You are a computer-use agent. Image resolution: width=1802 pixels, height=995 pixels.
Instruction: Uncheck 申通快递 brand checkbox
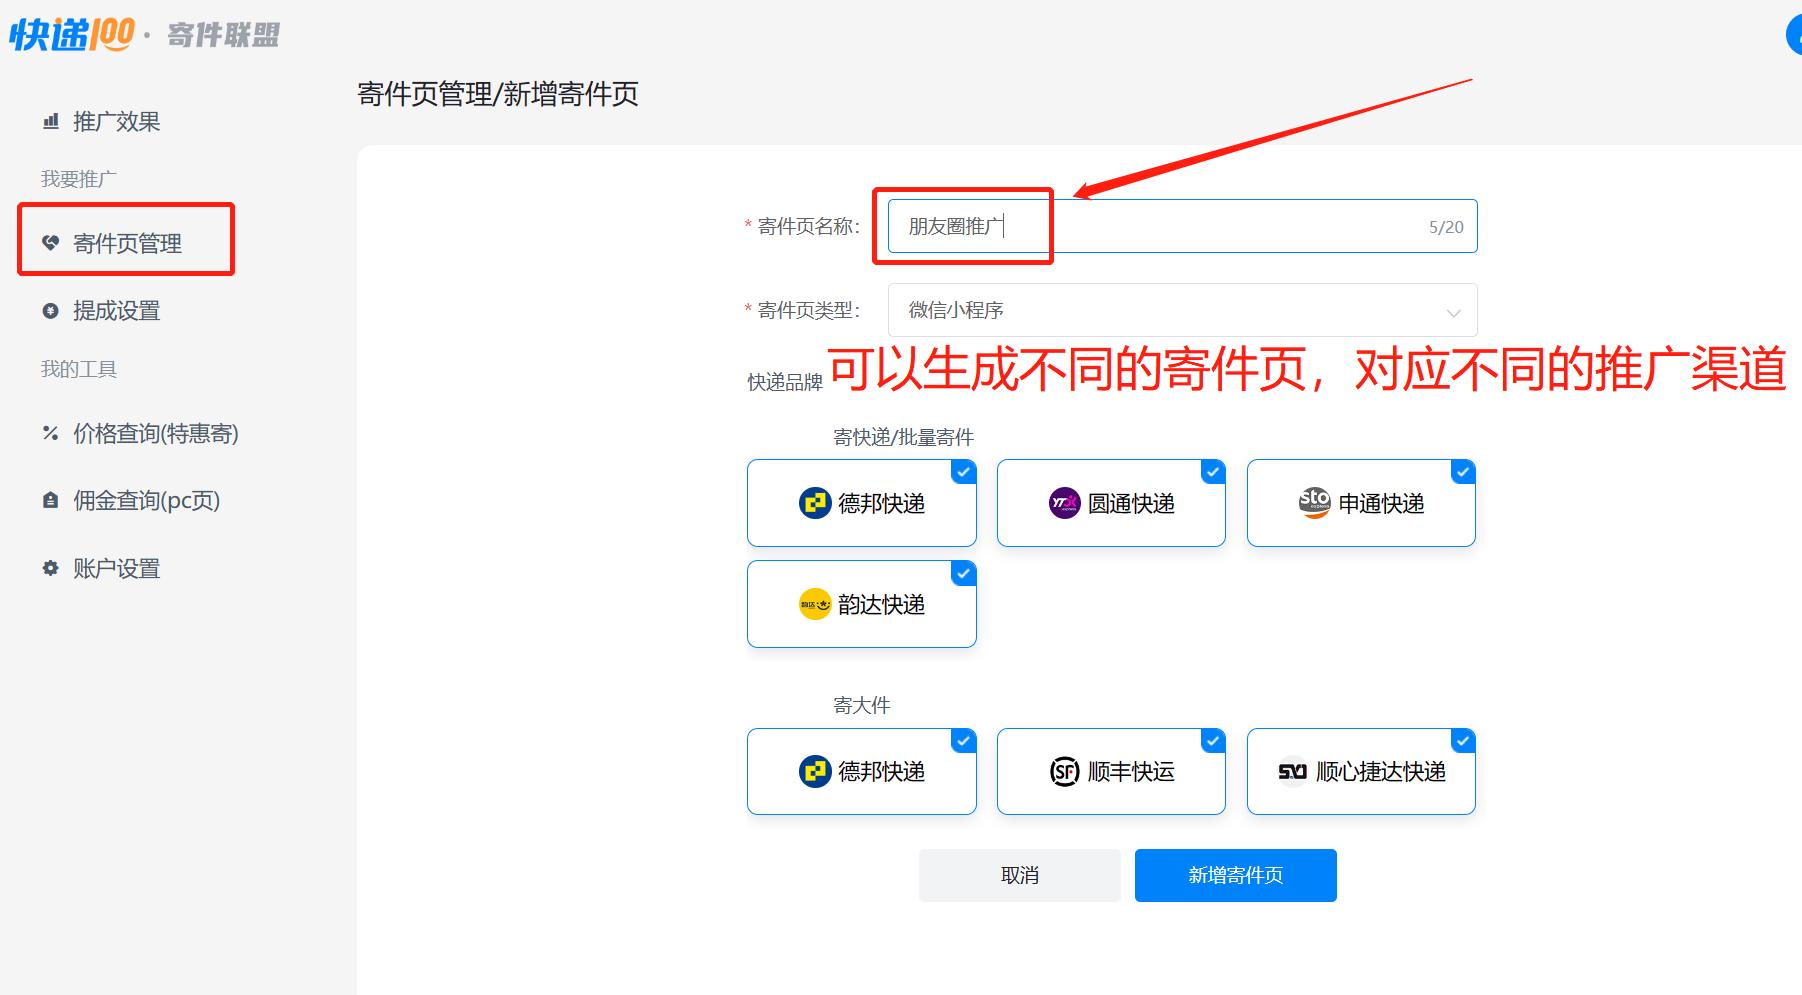click(x=1461, y=471)
